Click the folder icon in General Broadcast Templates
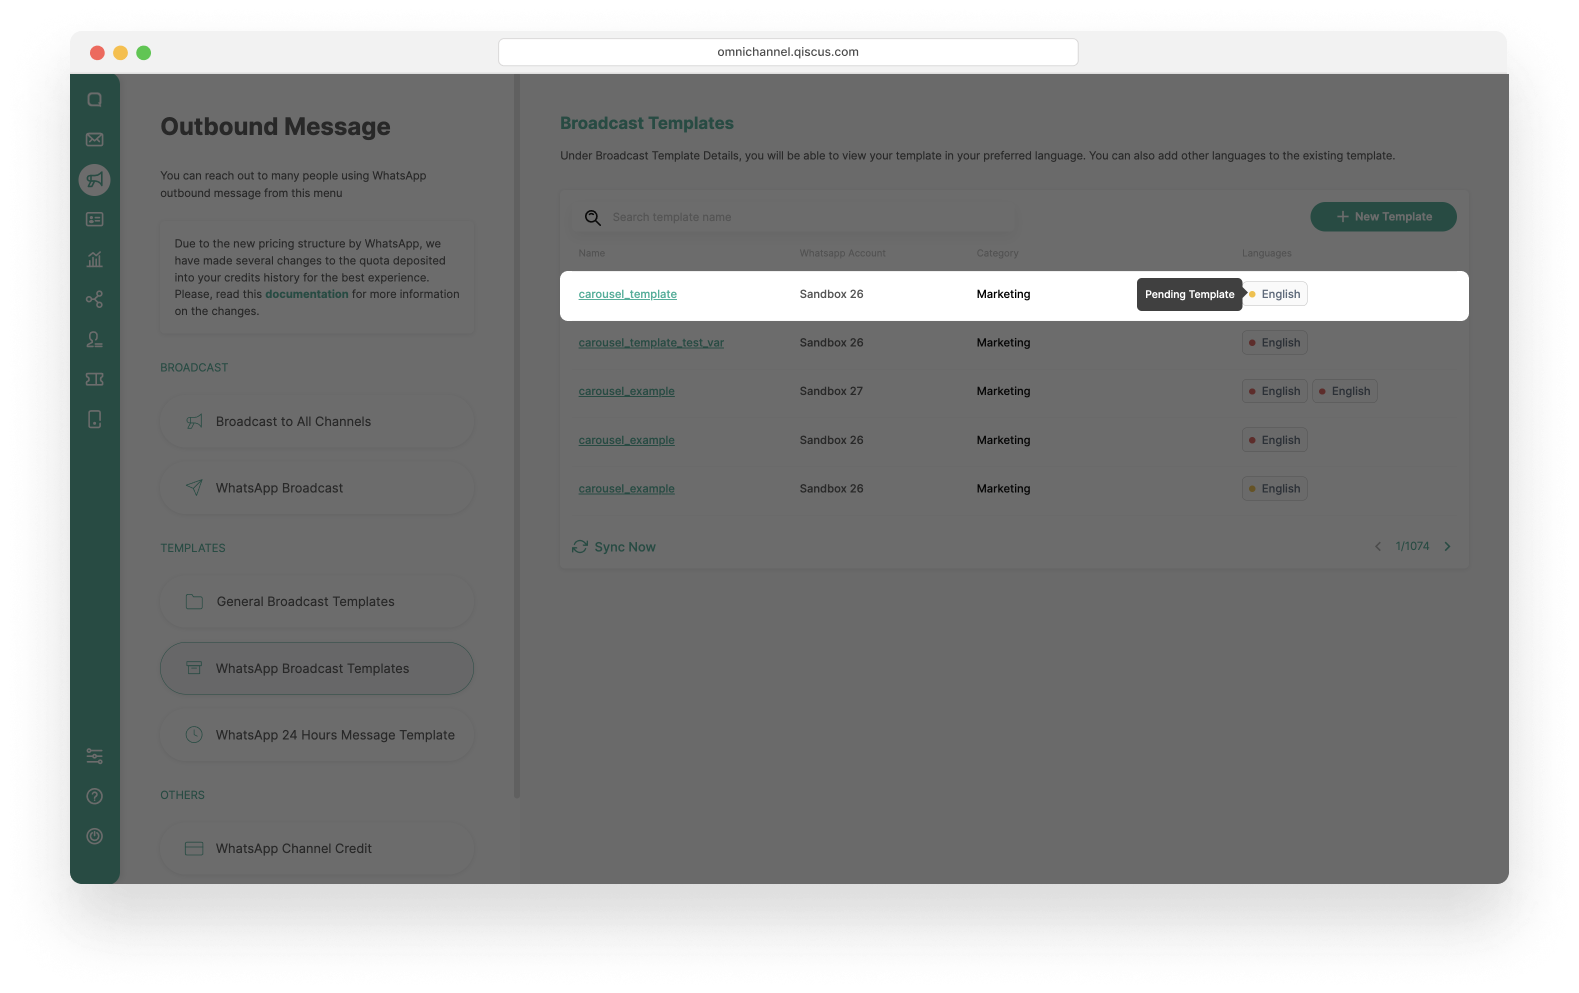This screenshot has height=993, width=1579. [194, 602]
